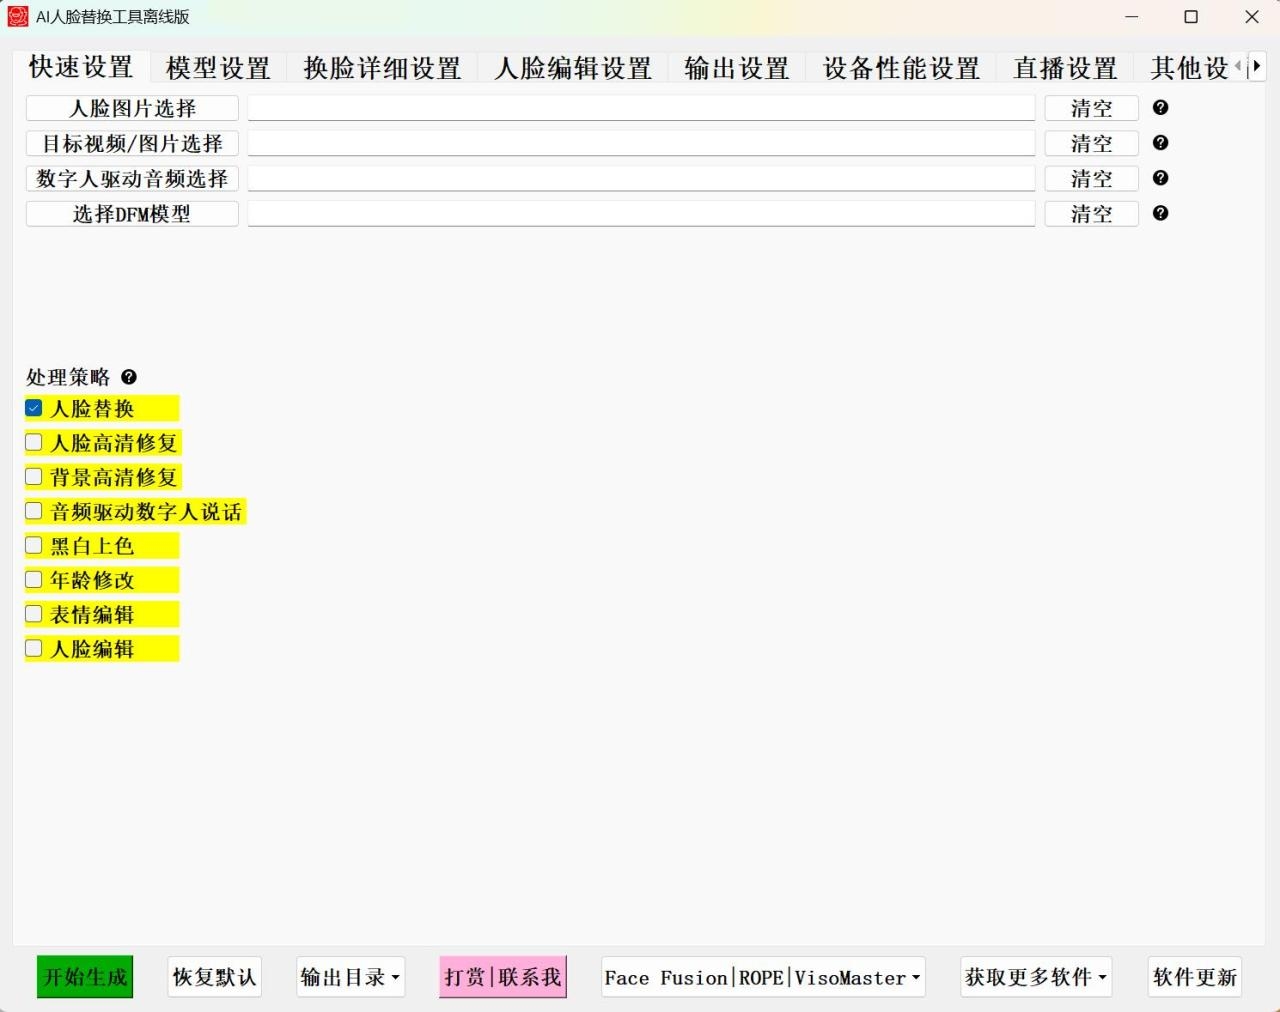Click 恢复默认 button
Viewport: 1280px width, 1012px height.
click(x=214, y=977)
